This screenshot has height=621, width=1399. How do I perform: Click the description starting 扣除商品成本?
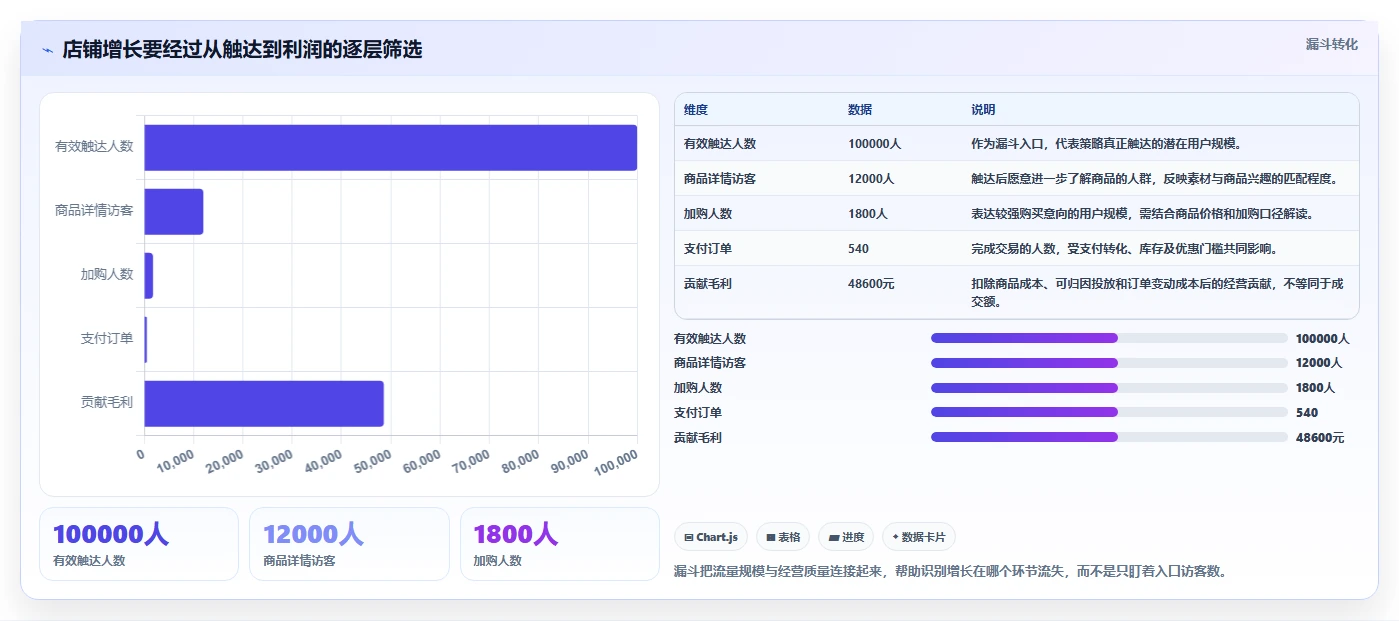point(1157,292)
